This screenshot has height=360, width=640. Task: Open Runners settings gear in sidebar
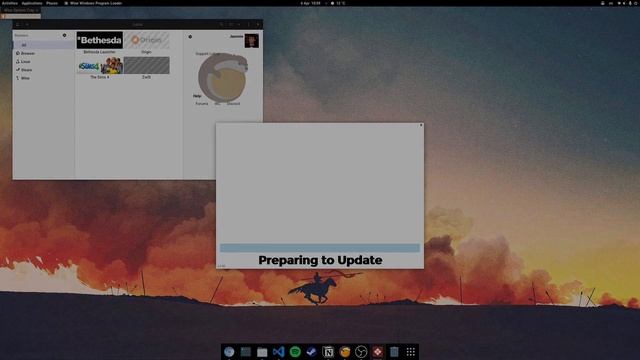pos(64,36)
